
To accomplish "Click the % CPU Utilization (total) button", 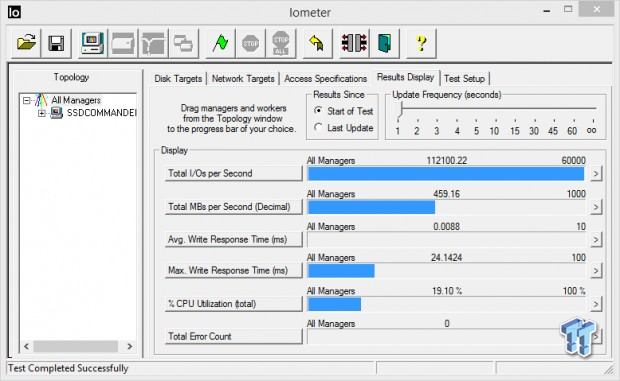I will [233, 304].
